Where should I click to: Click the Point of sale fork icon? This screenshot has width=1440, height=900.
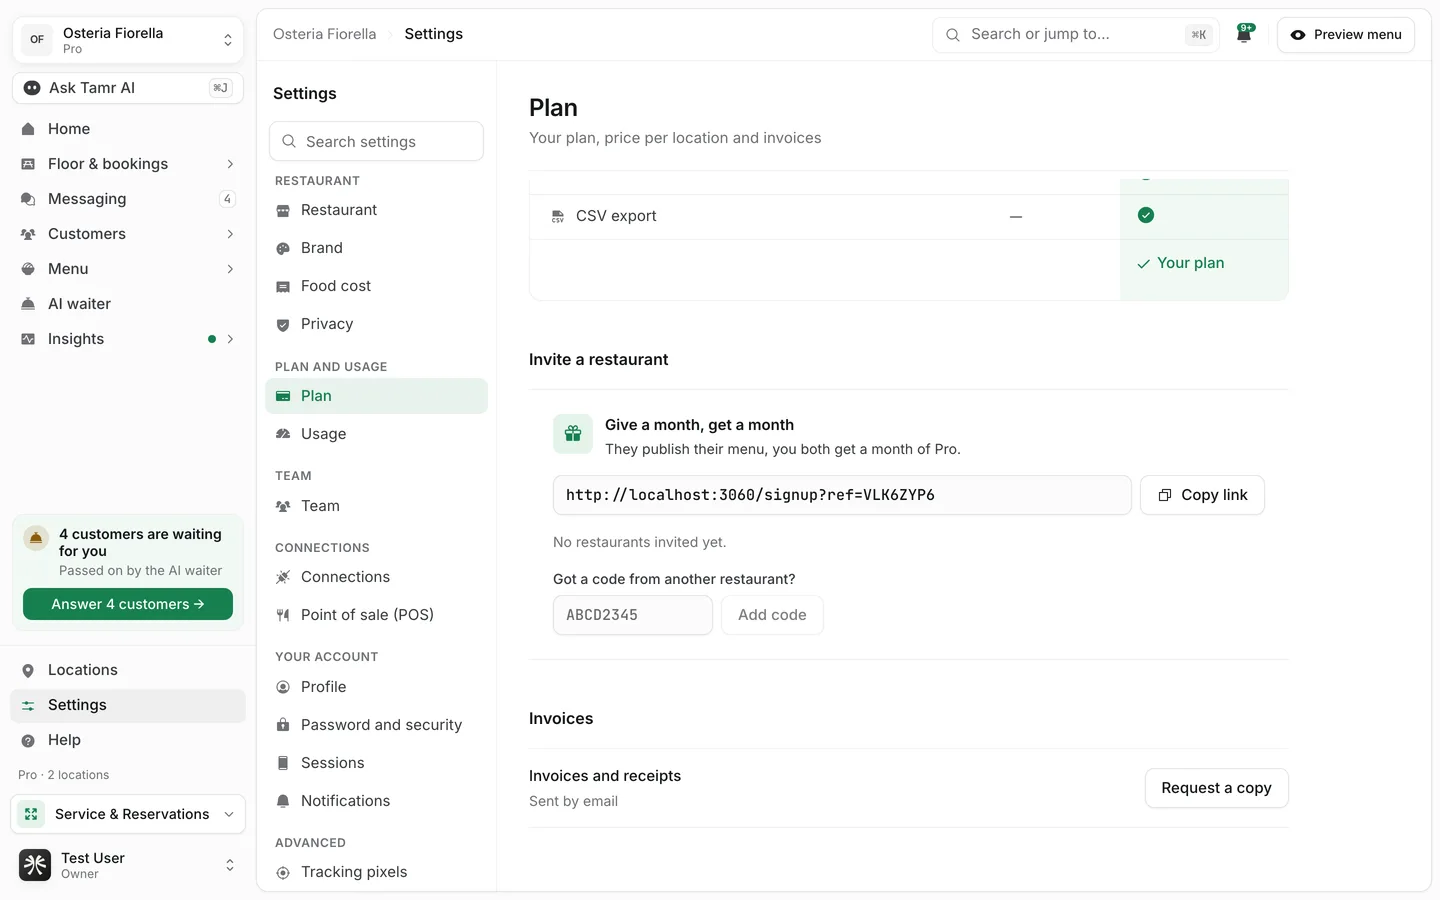click(x=283, y=615)
